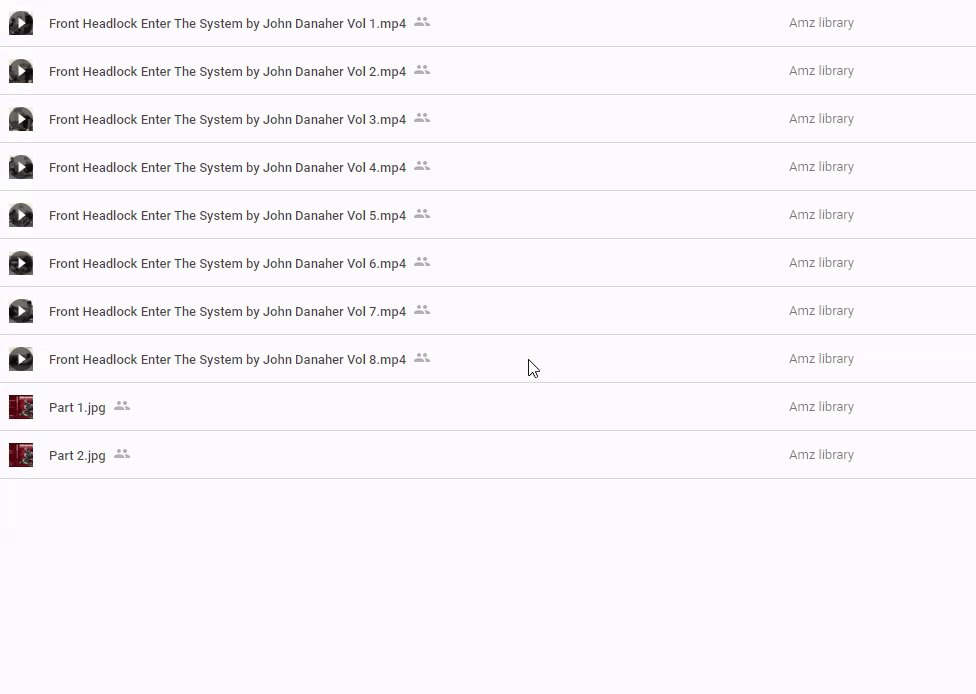Open the Part 2.jpg image thumbnail
Viewport: 976px width, 694px height.
21,455
